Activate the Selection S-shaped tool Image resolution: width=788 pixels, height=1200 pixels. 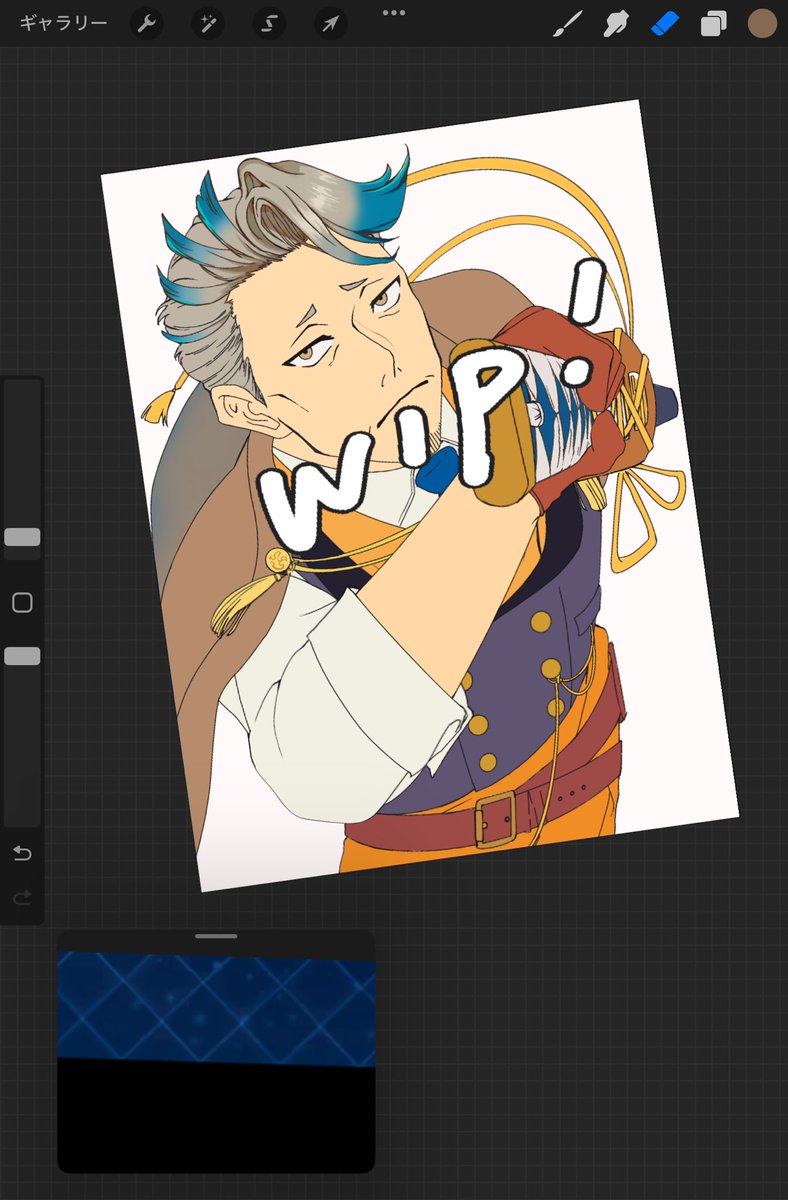click(270, 24)
